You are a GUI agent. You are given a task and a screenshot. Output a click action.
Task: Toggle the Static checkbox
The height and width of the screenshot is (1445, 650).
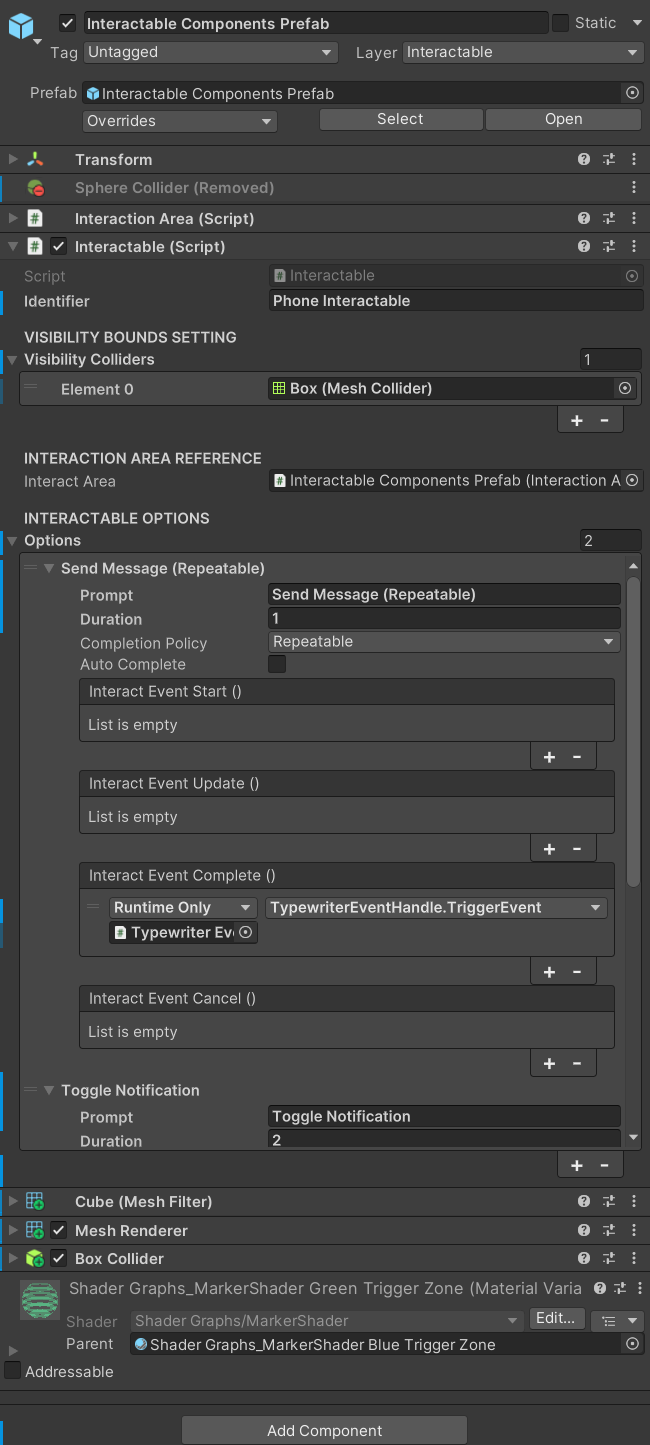point(561,23)
